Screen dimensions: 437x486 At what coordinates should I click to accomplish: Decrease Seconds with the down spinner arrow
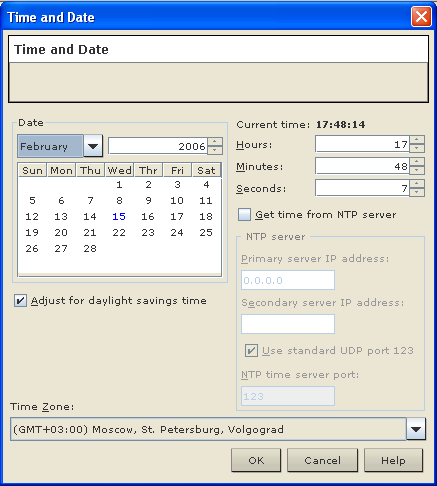(x=417, y=192)
